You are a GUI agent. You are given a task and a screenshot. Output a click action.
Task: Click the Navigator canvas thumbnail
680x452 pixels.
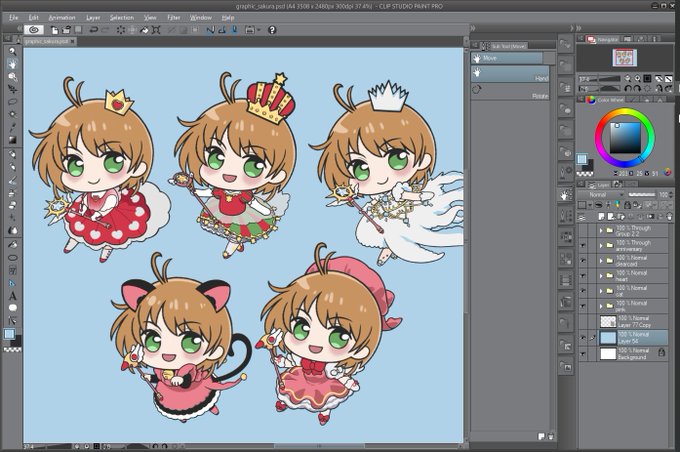point(624,58)
